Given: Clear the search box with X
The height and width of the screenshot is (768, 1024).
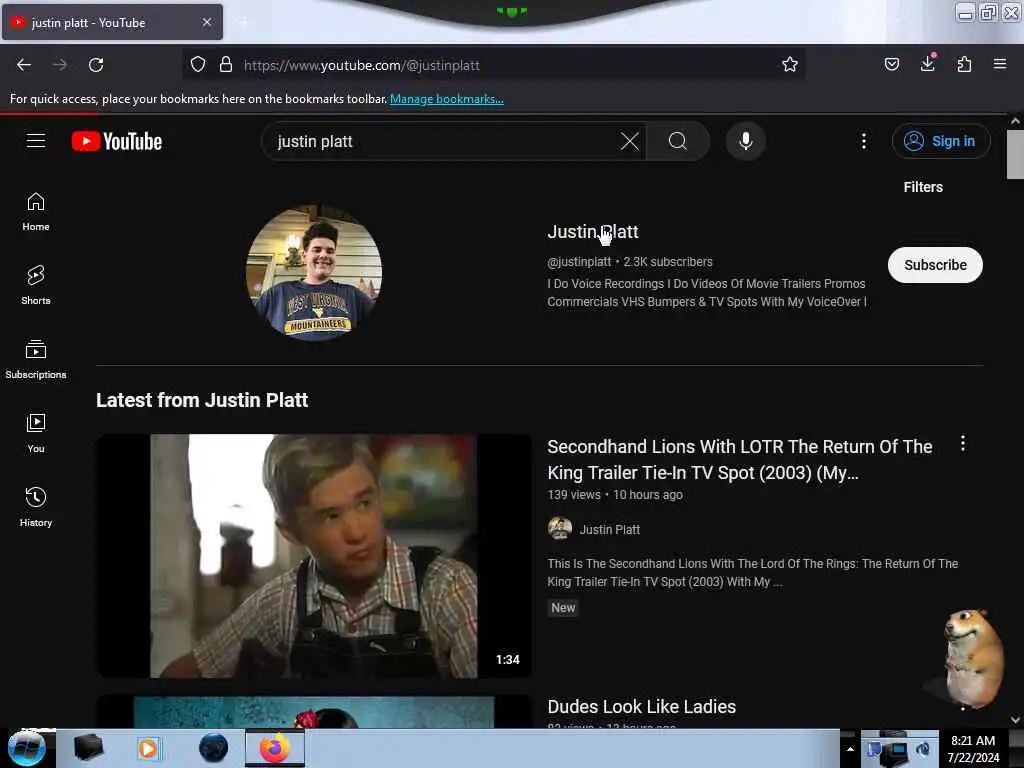Looking at the screenshot, I should click(x=630, y=141).
